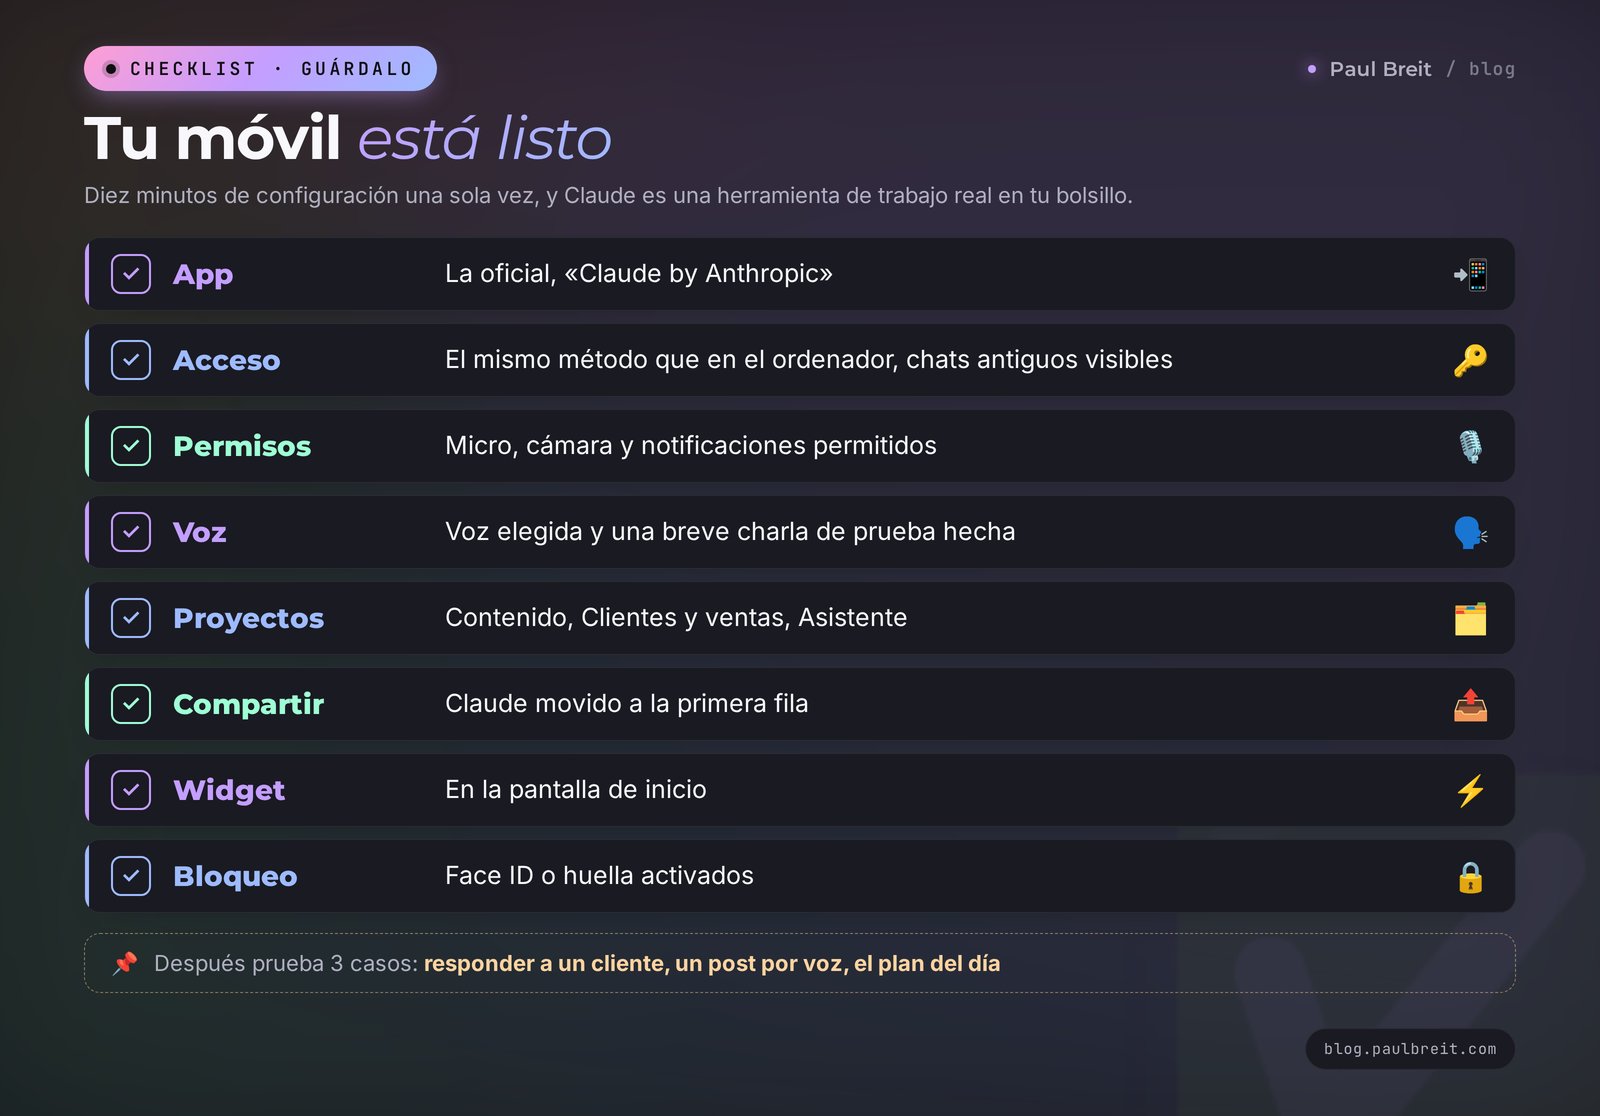Toggle the Voz checkbox

131,532
